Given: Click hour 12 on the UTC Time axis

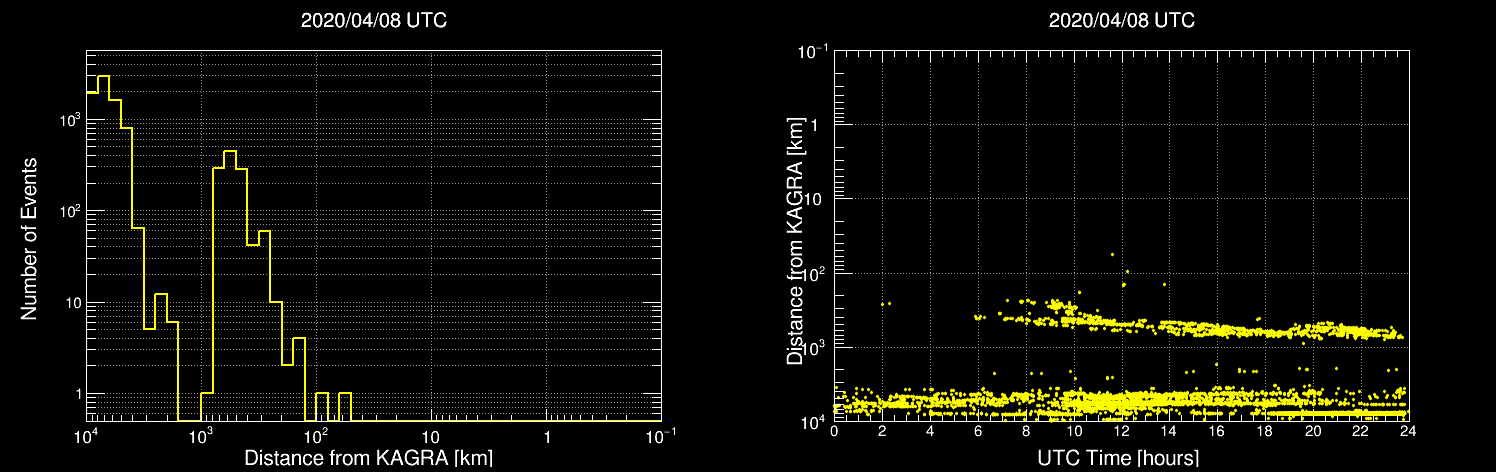Looking at the screenshot, I should click(x=1120, y=431).
